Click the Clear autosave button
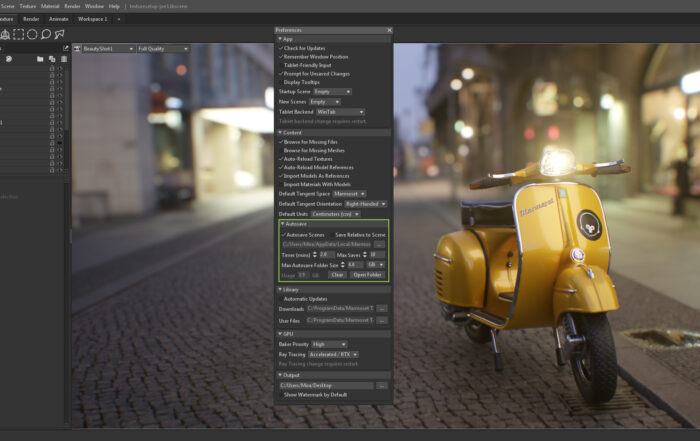This screenshot has width=700, height=441. tap(338, 275)
